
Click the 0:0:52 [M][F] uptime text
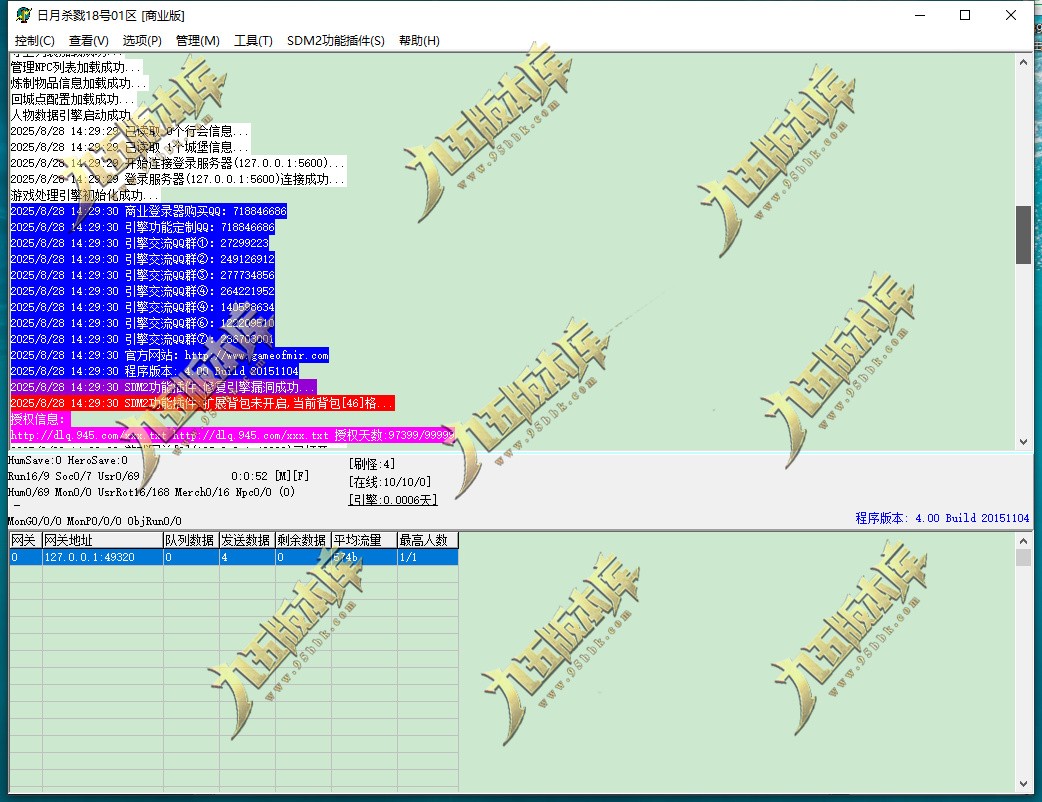point(270,476)
